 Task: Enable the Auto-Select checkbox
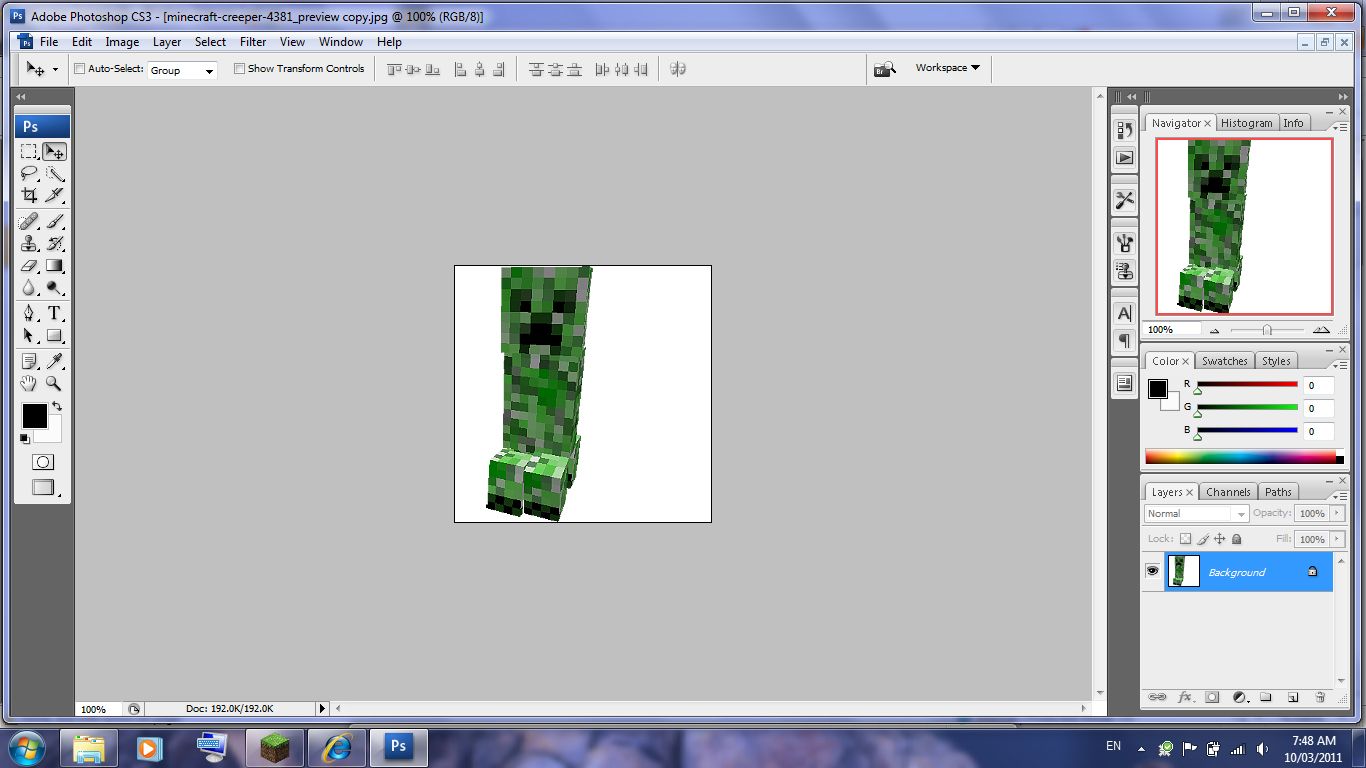click(x=80, y=69)
